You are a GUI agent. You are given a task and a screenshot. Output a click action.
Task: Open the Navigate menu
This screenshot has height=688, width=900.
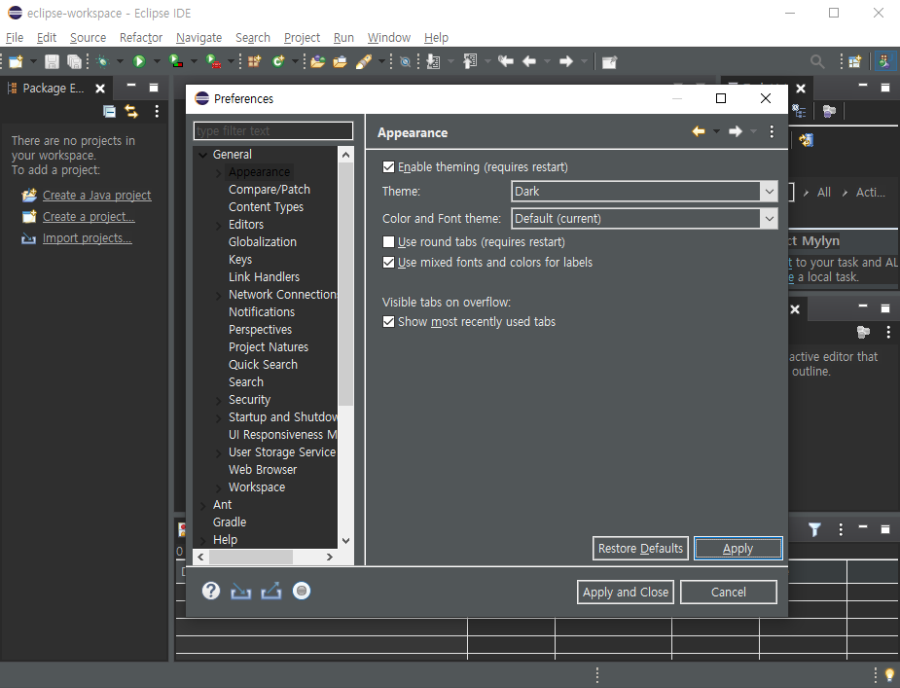(199, 38)
